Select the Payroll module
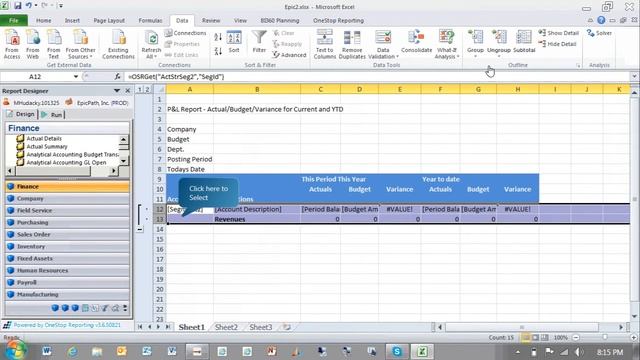640x360 pixels. pyautogui.click(x=67, y=282)
